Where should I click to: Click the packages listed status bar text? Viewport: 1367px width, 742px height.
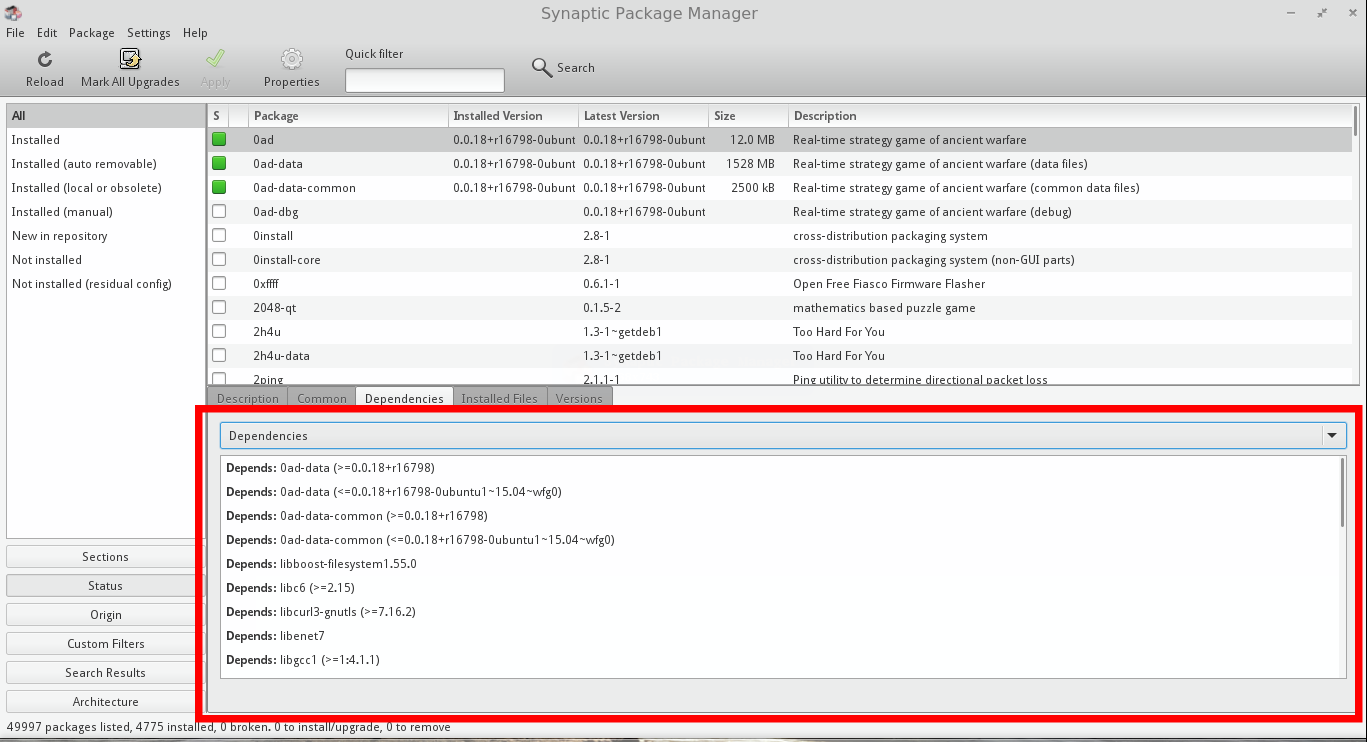(229, 727)
